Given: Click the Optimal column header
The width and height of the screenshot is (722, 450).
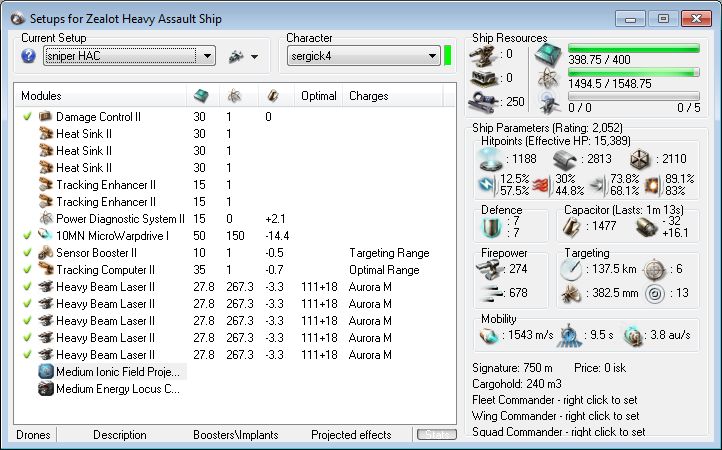Looking at the screenshot, I should pos(319,96).
